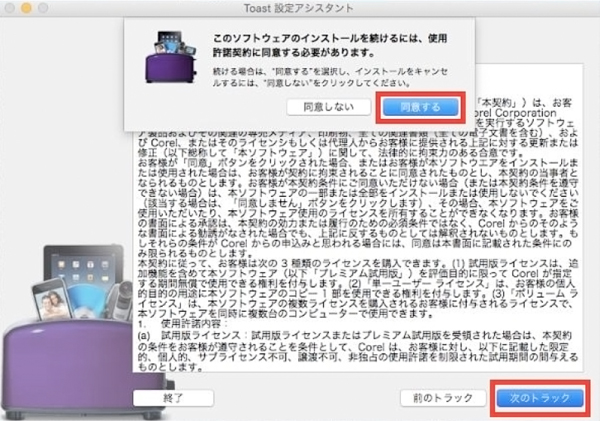Click the 前のトラック previous button
600x421 pixels.
pyautogui.click(x=443, y=398)
